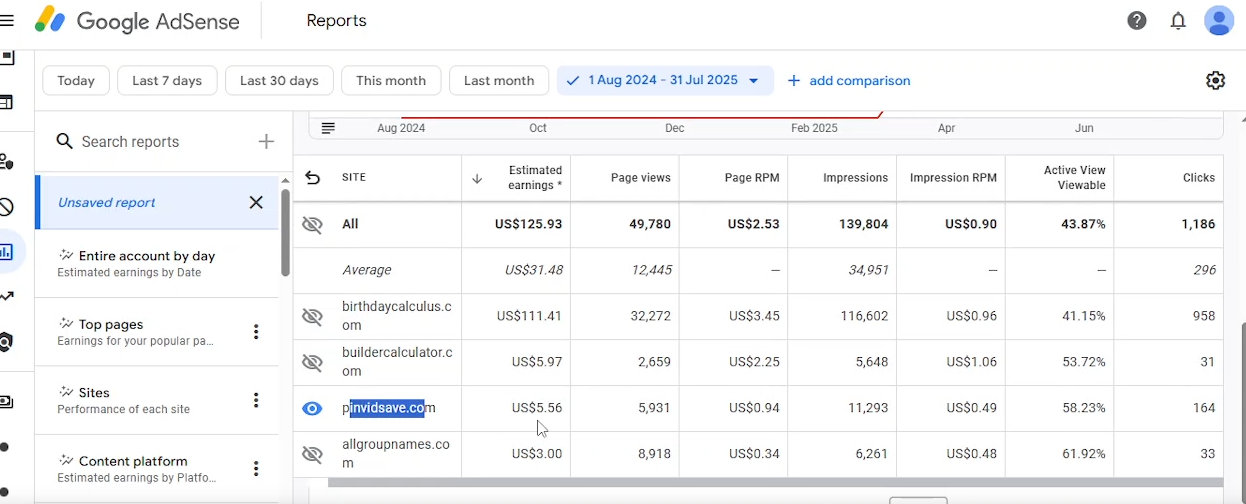Click the 1,186 clicks total
The height and width of the screenshot is (504, 1246).
tap(1198, 225)
